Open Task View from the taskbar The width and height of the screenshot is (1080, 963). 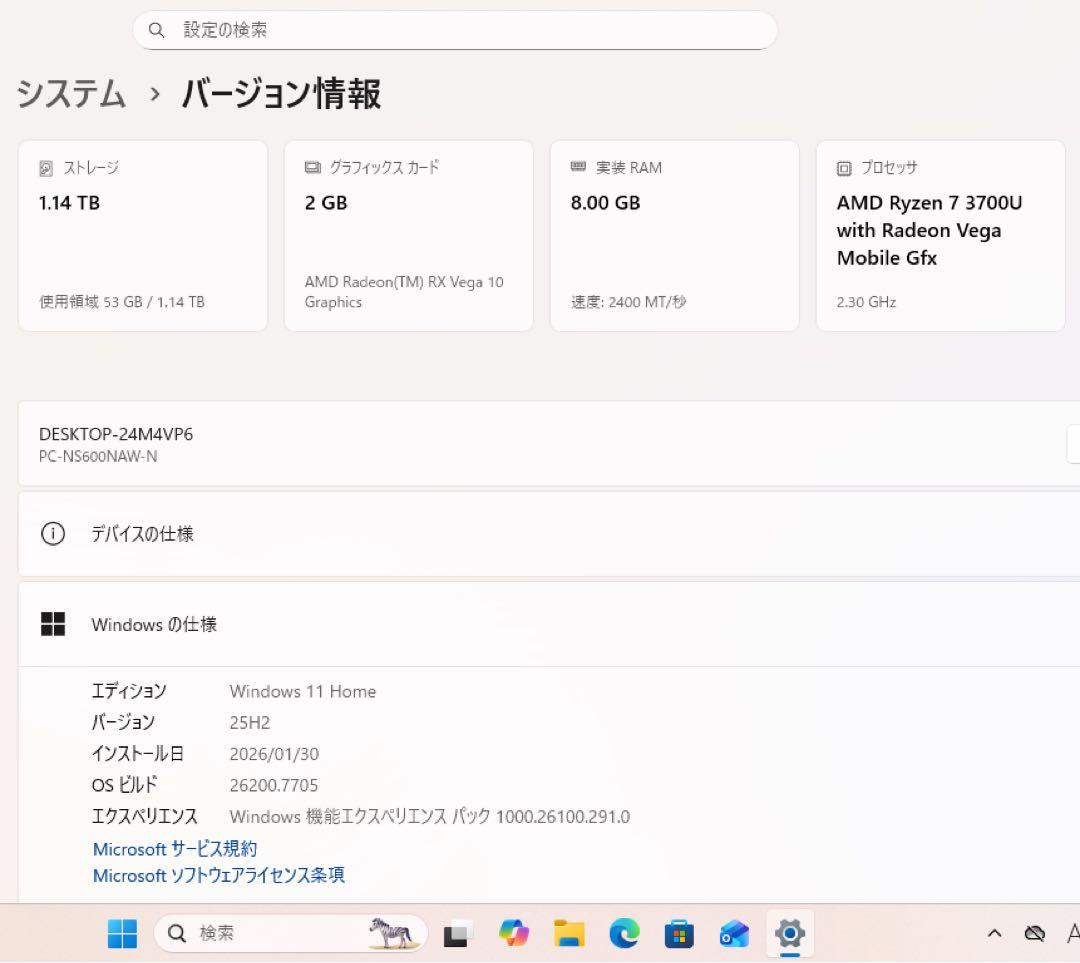click(457, 933)
